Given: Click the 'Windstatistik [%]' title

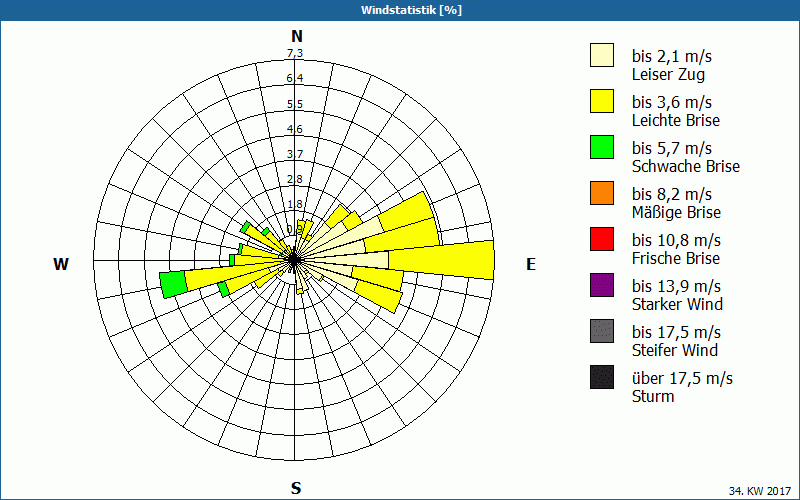Looking at the screenshot, I should (x=411, y=10).
